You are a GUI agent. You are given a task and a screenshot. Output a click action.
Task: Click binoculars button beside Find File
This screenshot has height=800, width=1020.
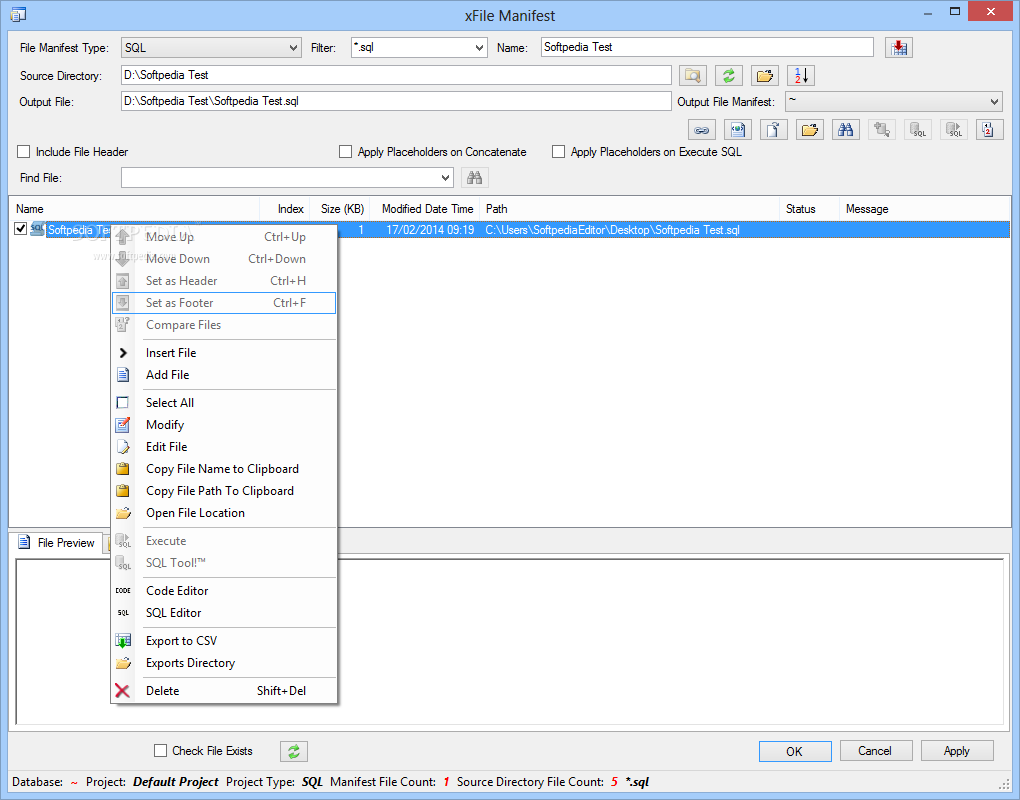pos(475,178)
